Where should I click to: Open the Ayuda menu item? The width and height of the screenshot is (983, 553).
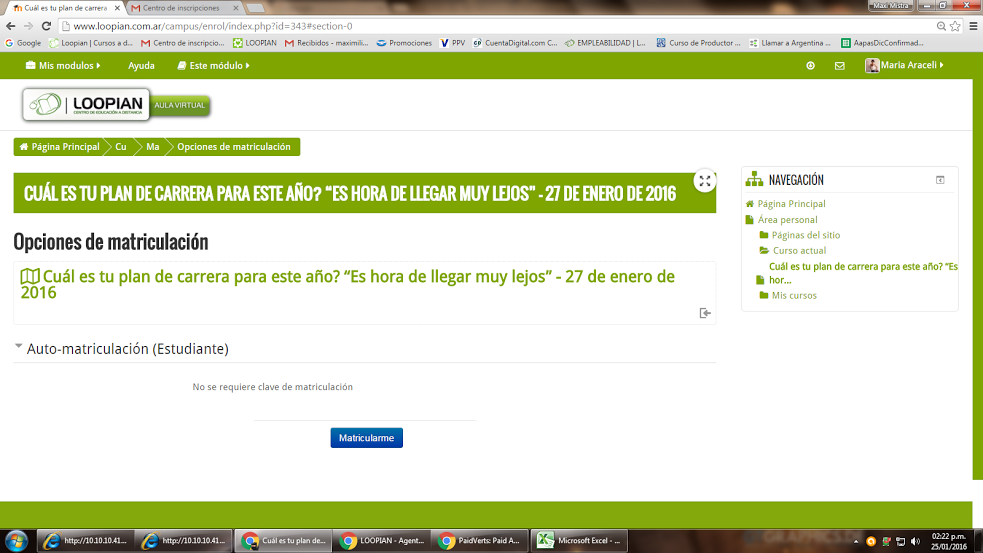141,66
